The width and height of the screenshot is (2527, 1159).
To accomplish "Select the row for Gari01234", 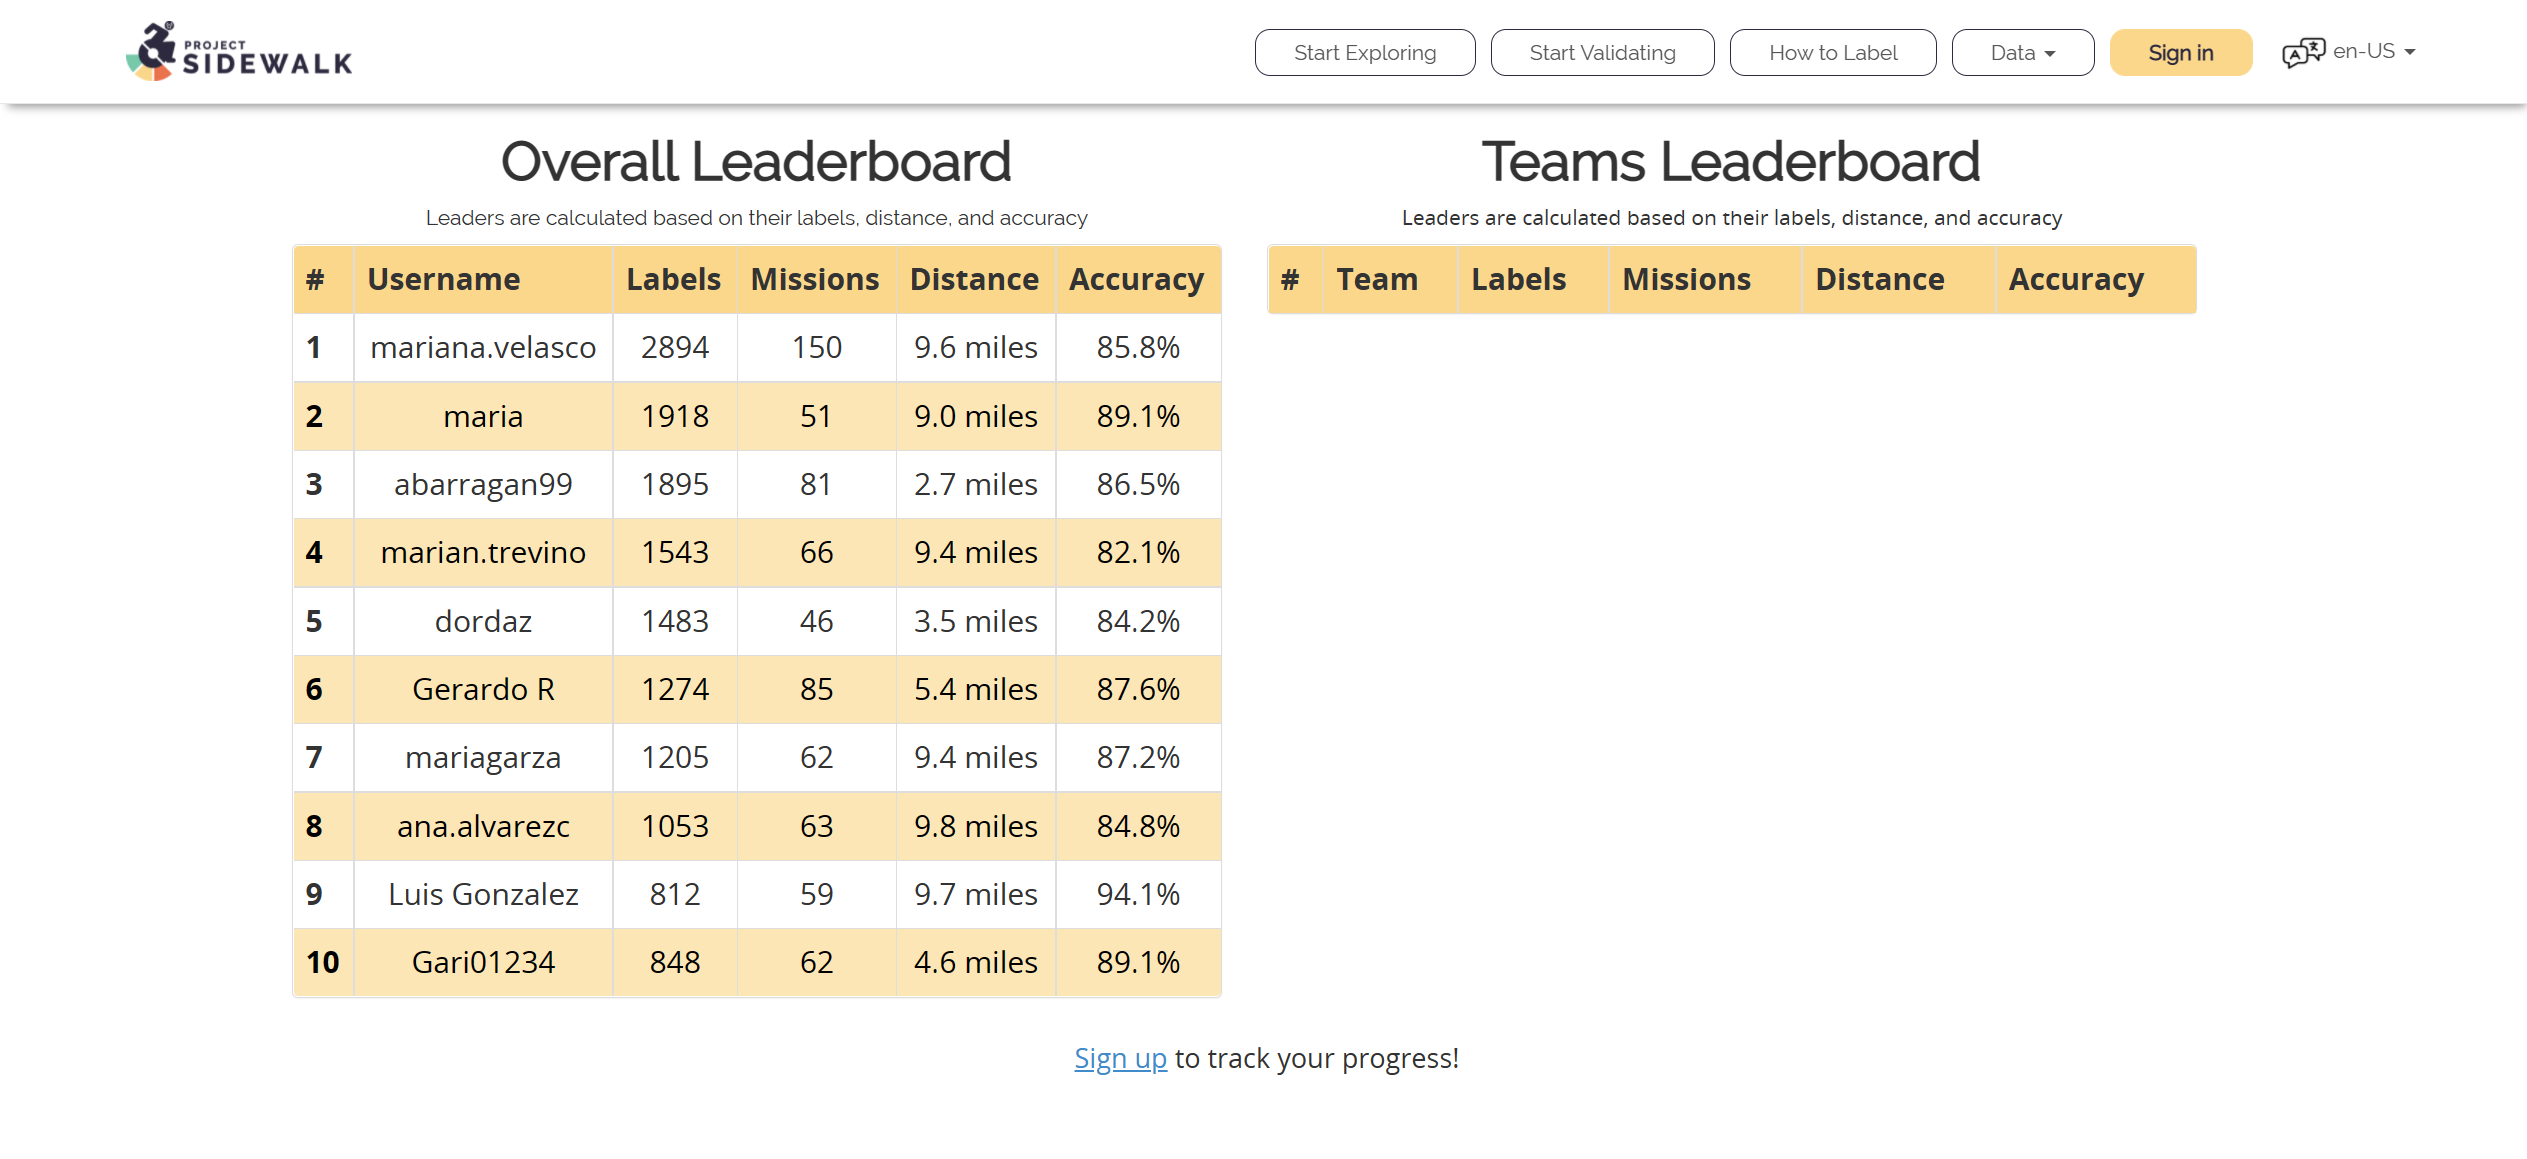I will coord(484,961).
